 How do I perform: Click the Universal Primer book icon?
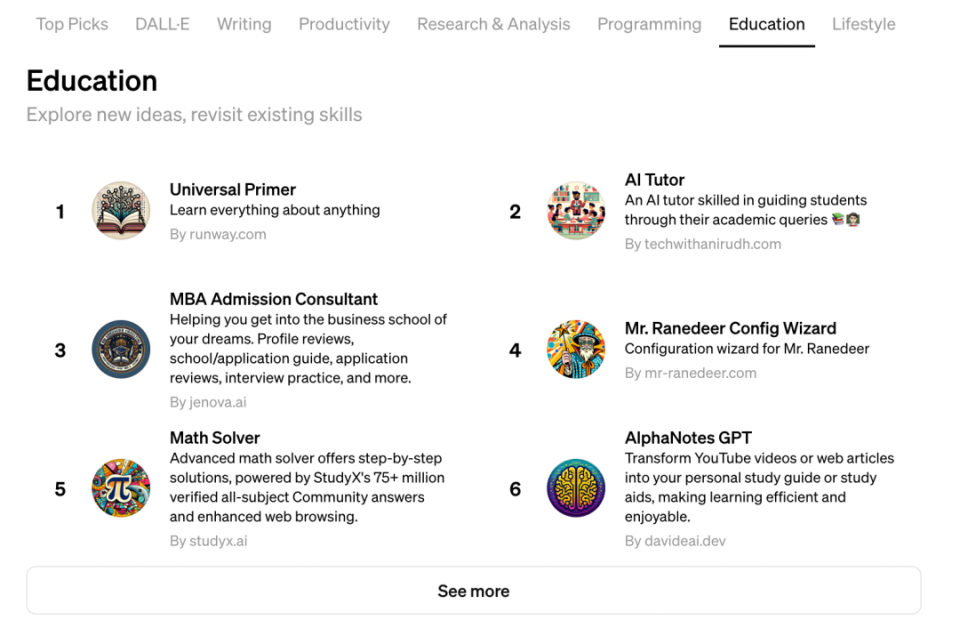[x=121, y=211]
